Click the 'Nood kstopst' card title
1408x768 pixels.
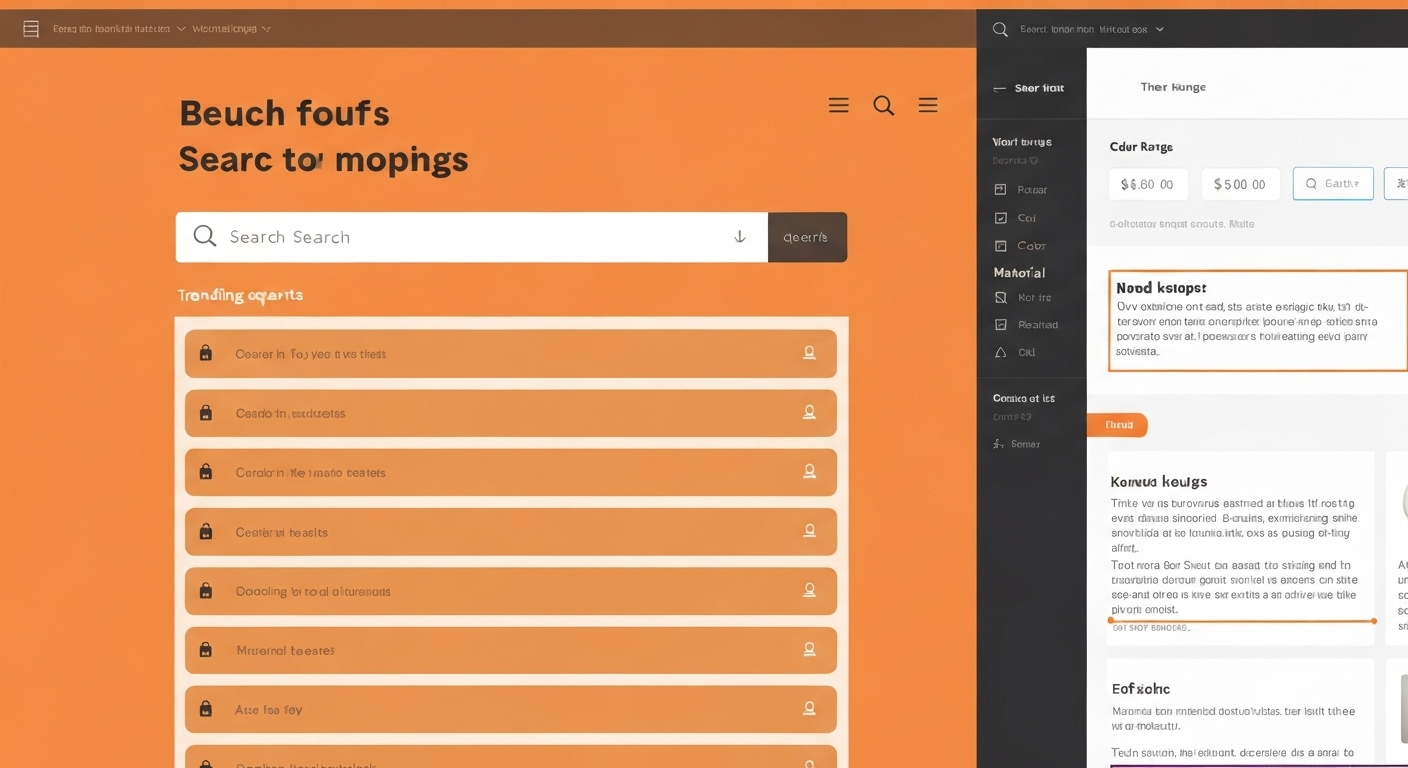click(x=1161, y=288)
